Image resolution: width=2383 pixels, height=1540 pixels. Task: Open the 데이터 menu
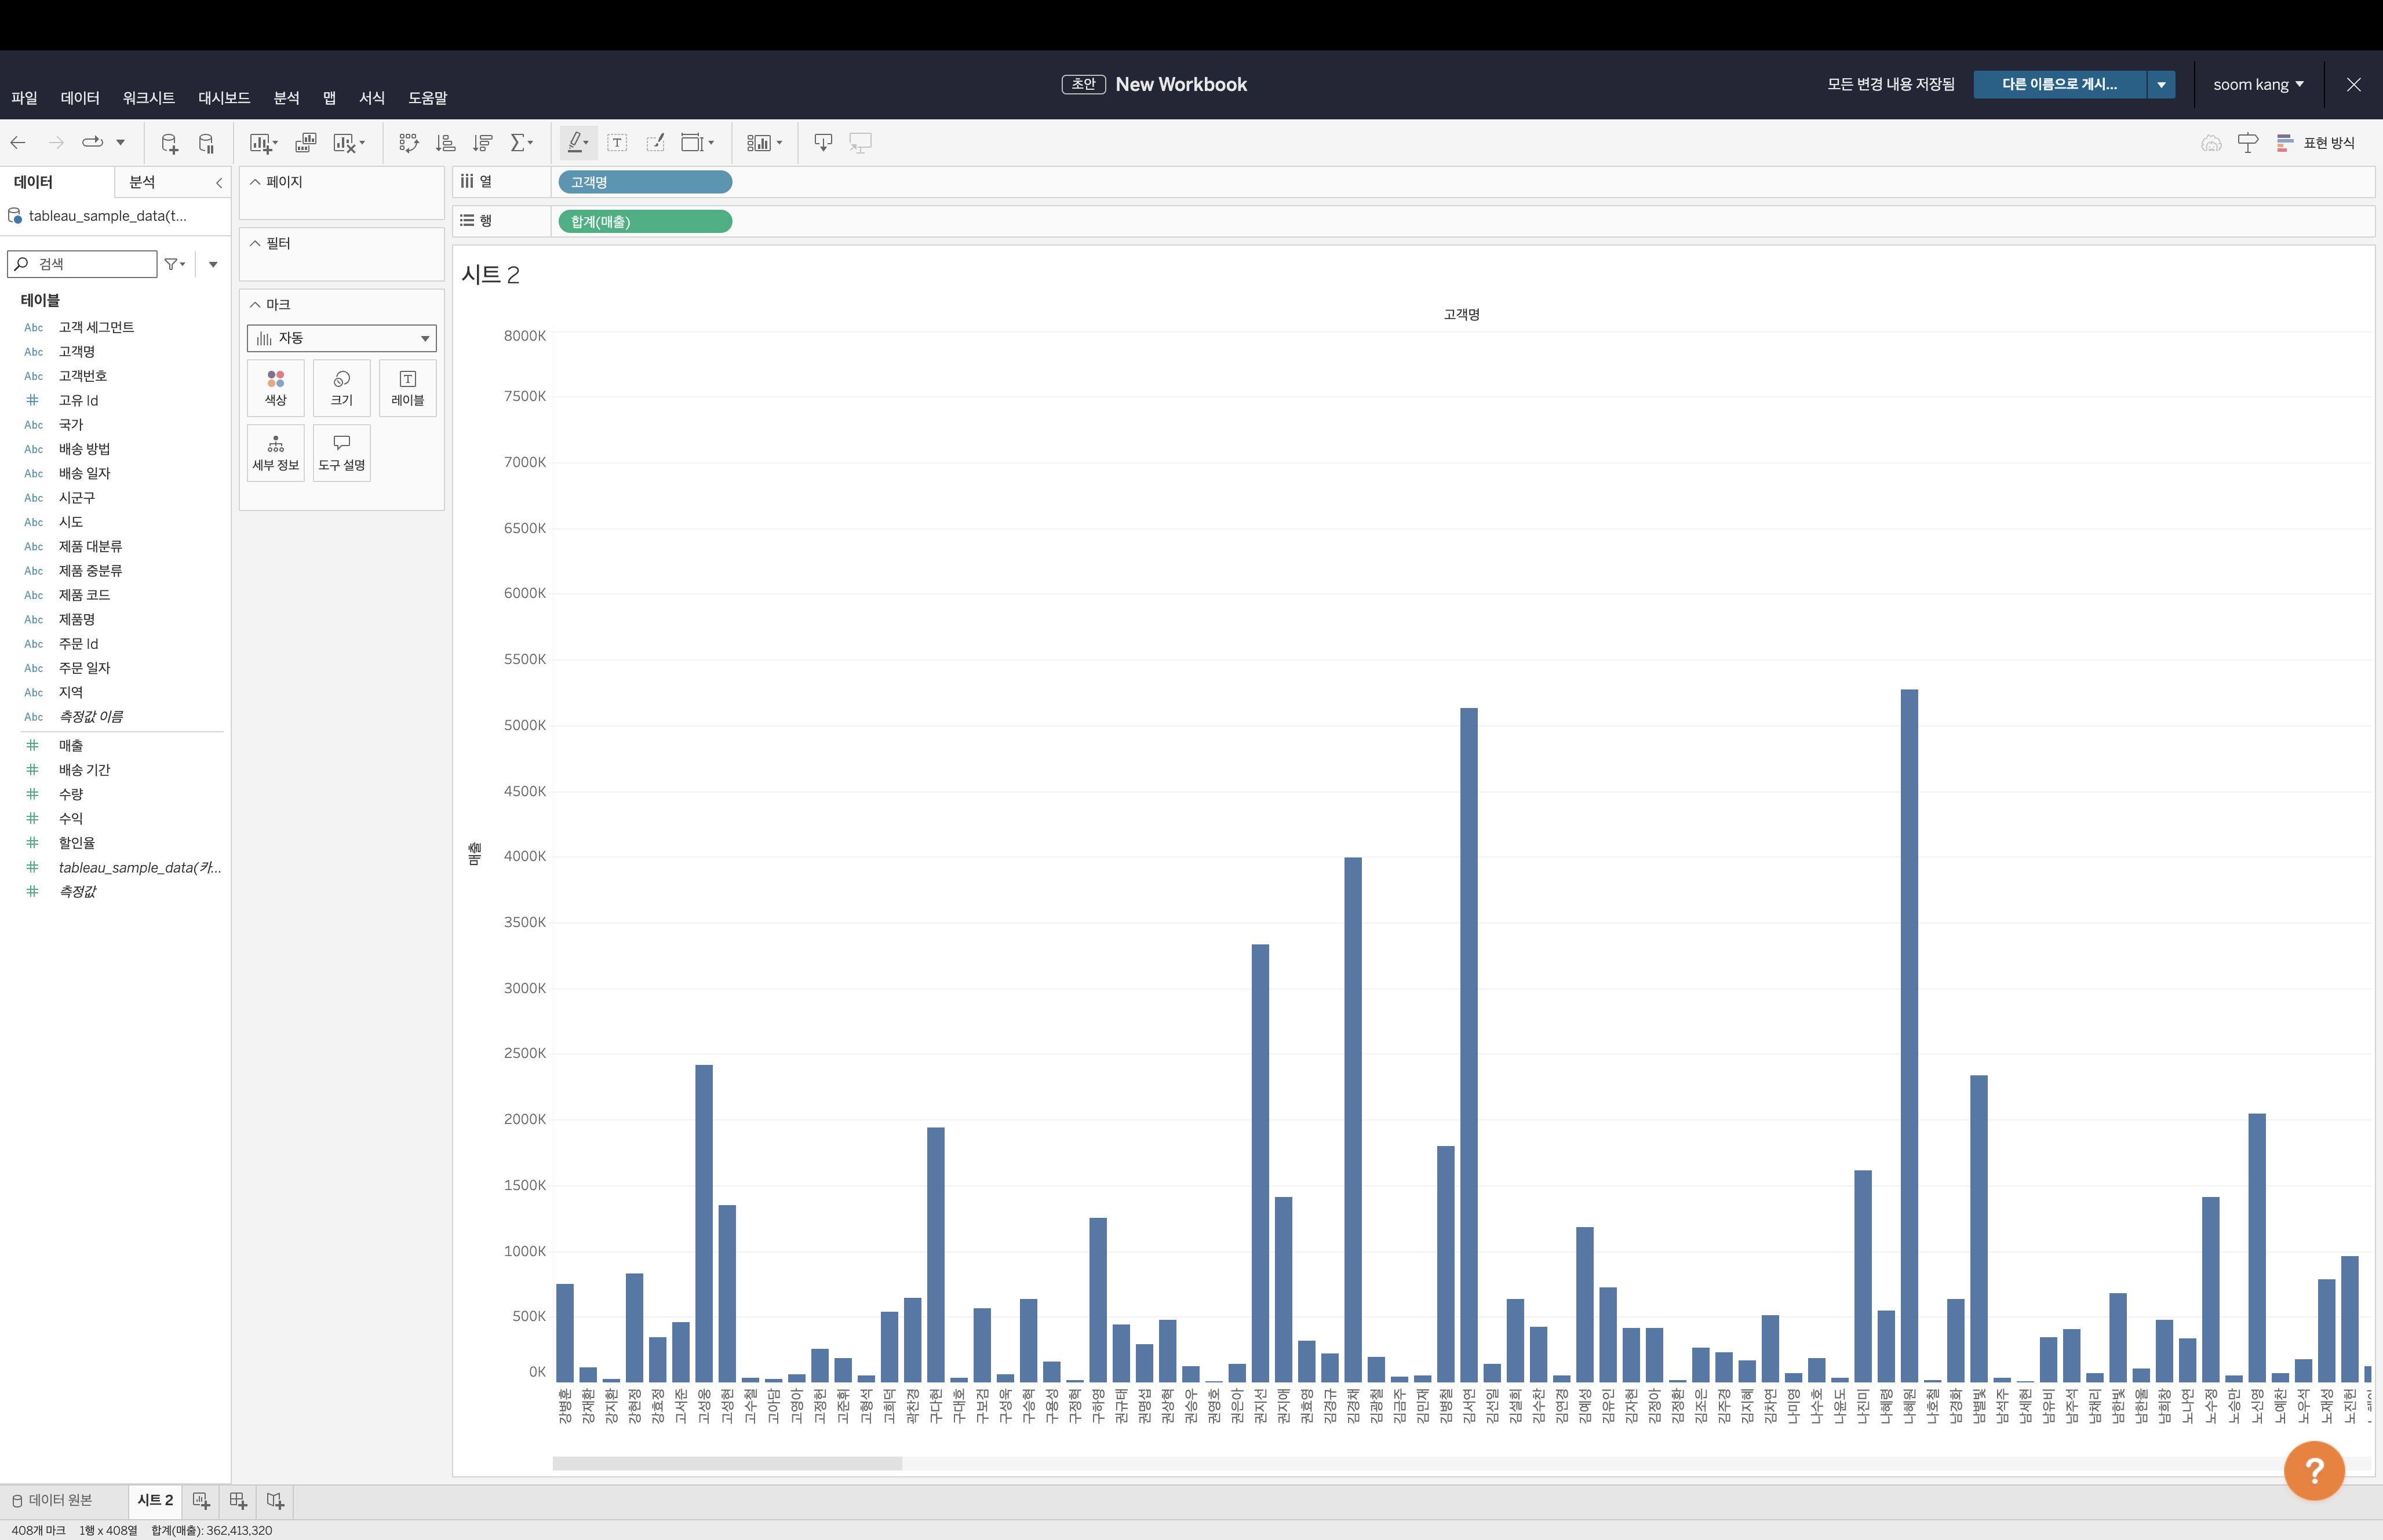pos(80,98)
